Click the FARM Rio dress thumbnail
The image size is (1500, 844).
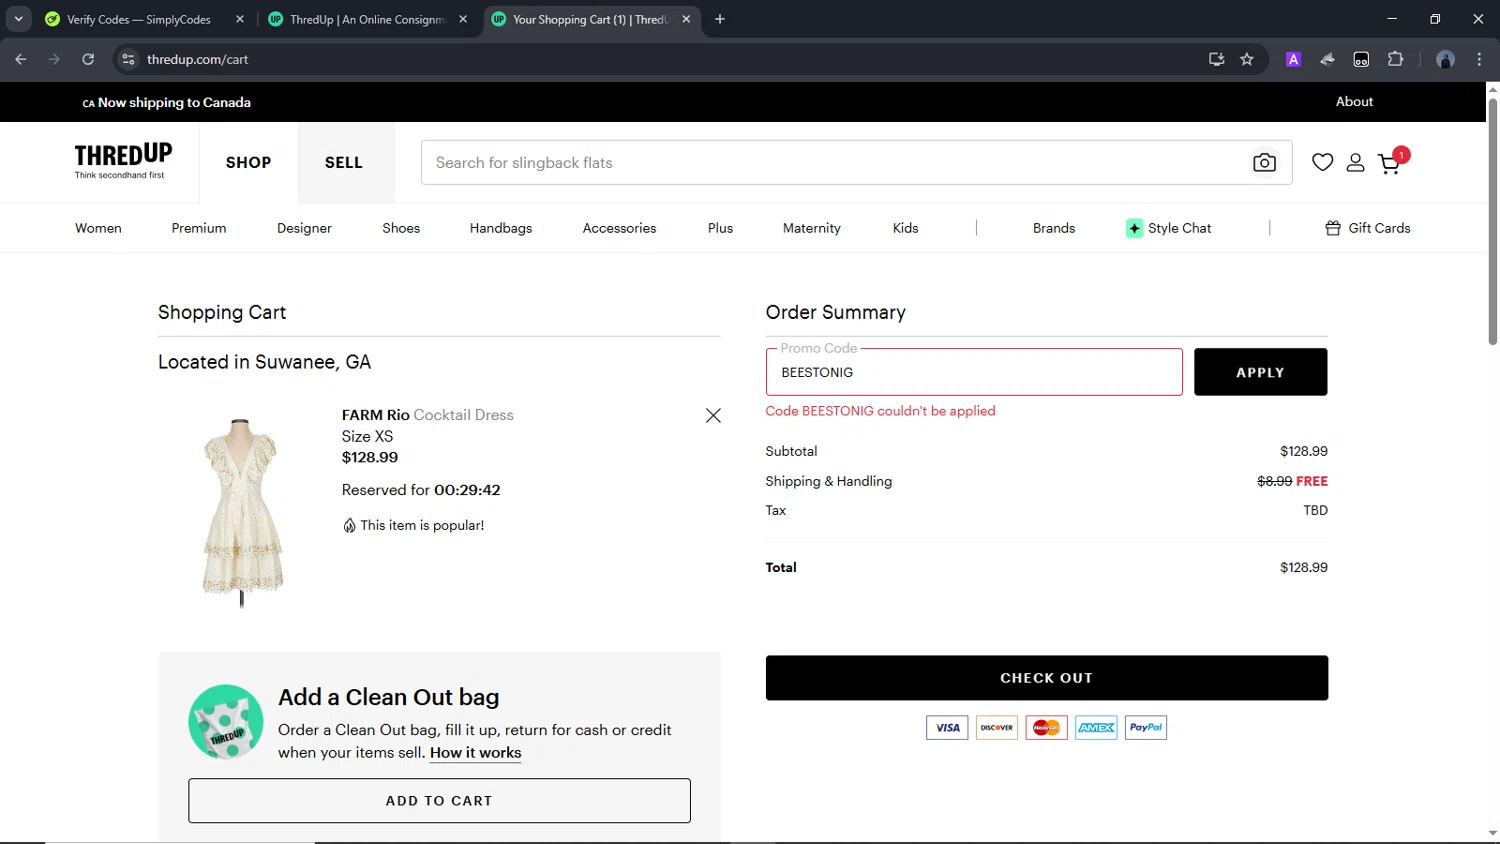(241, 510)
